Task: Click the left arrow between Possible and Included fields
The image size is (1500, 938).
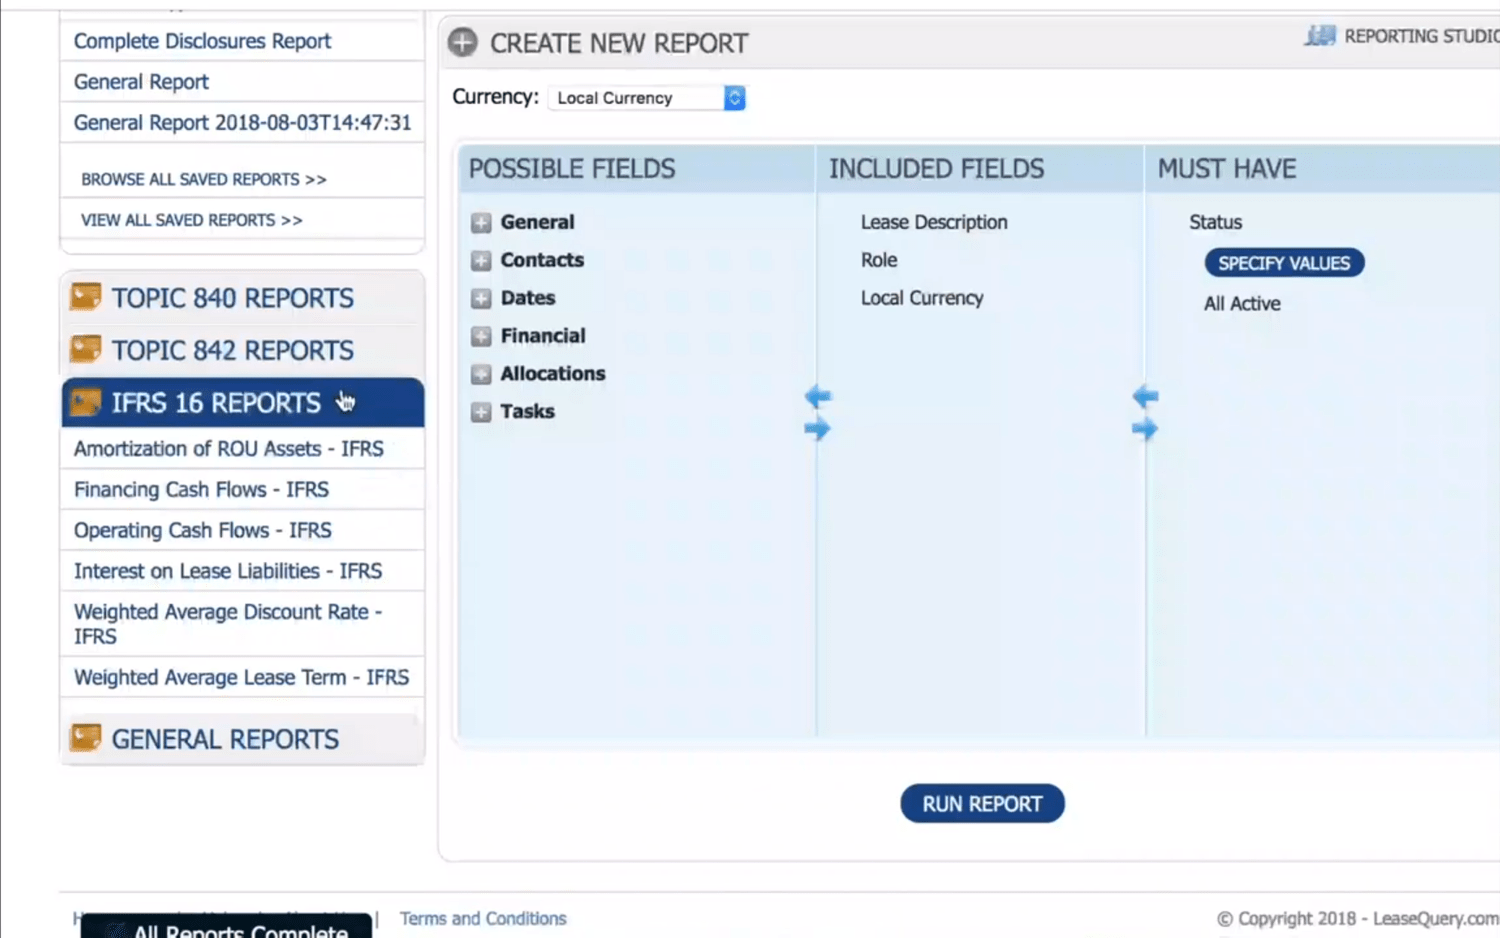Action: point(818,396)
